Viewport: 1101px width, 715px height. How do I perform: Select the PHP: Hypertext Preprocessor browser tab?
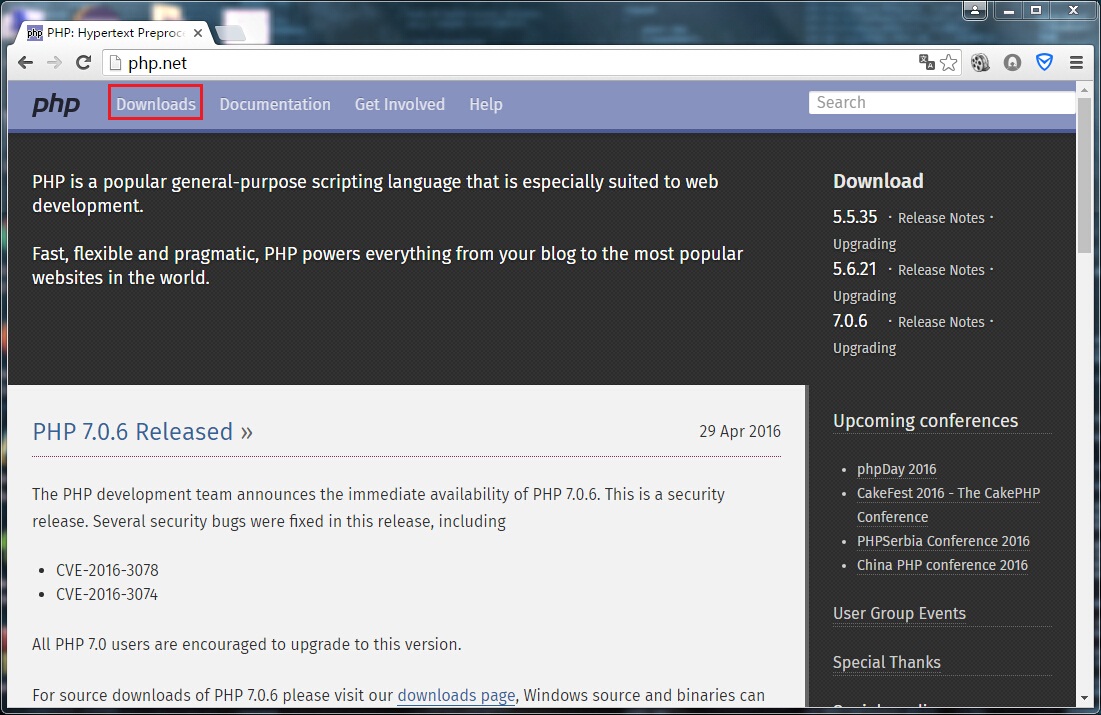tap(112, 33)
